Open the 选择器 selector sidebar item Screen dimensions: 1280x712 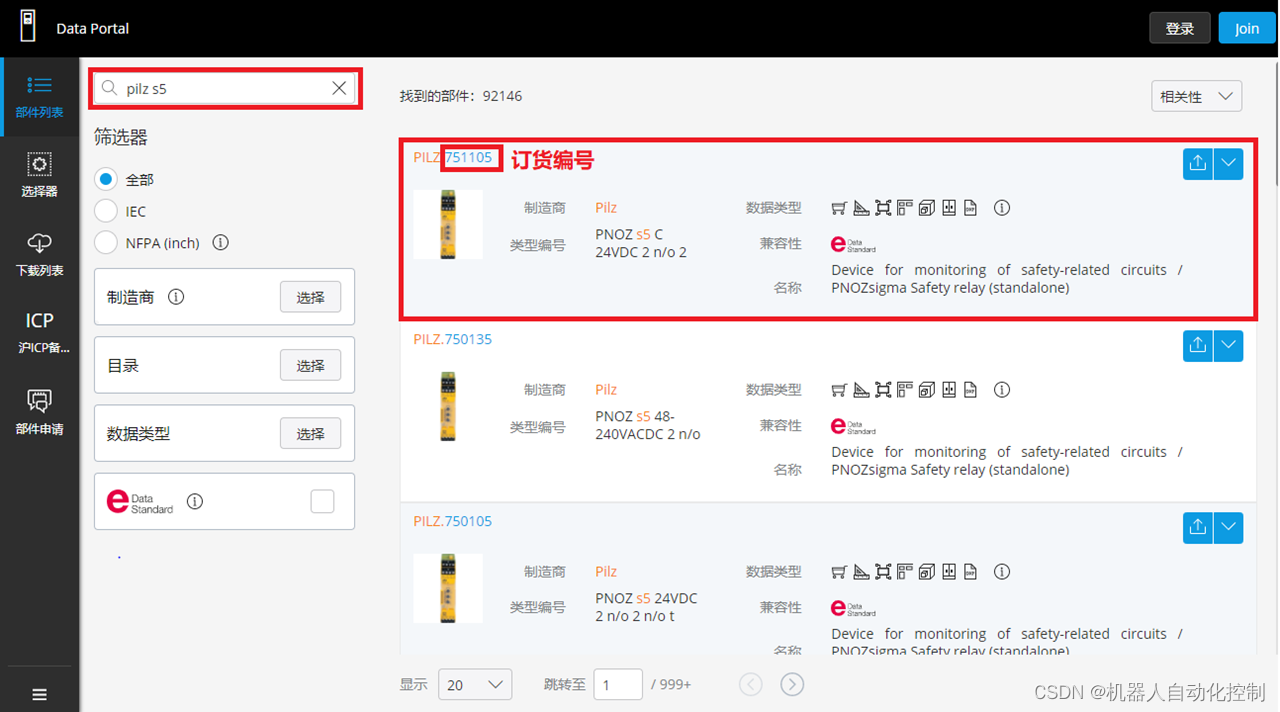[x=39, y=175]
